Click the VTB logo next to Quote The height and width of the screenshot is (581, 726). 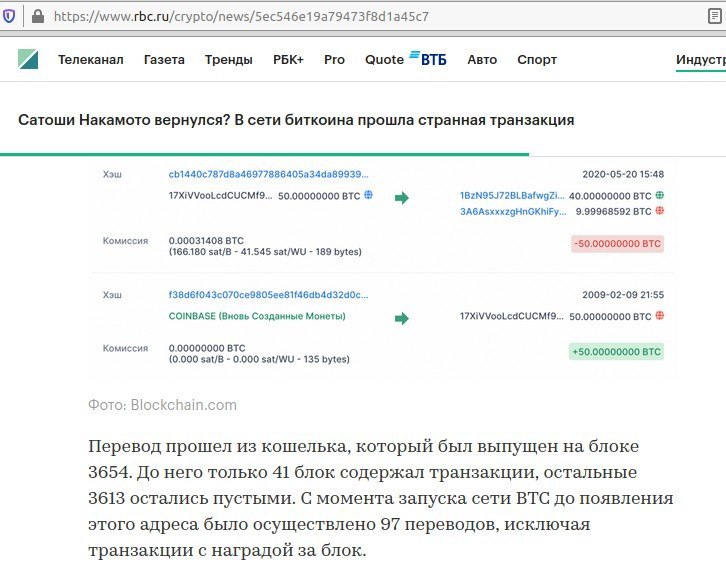click(428, 58)
